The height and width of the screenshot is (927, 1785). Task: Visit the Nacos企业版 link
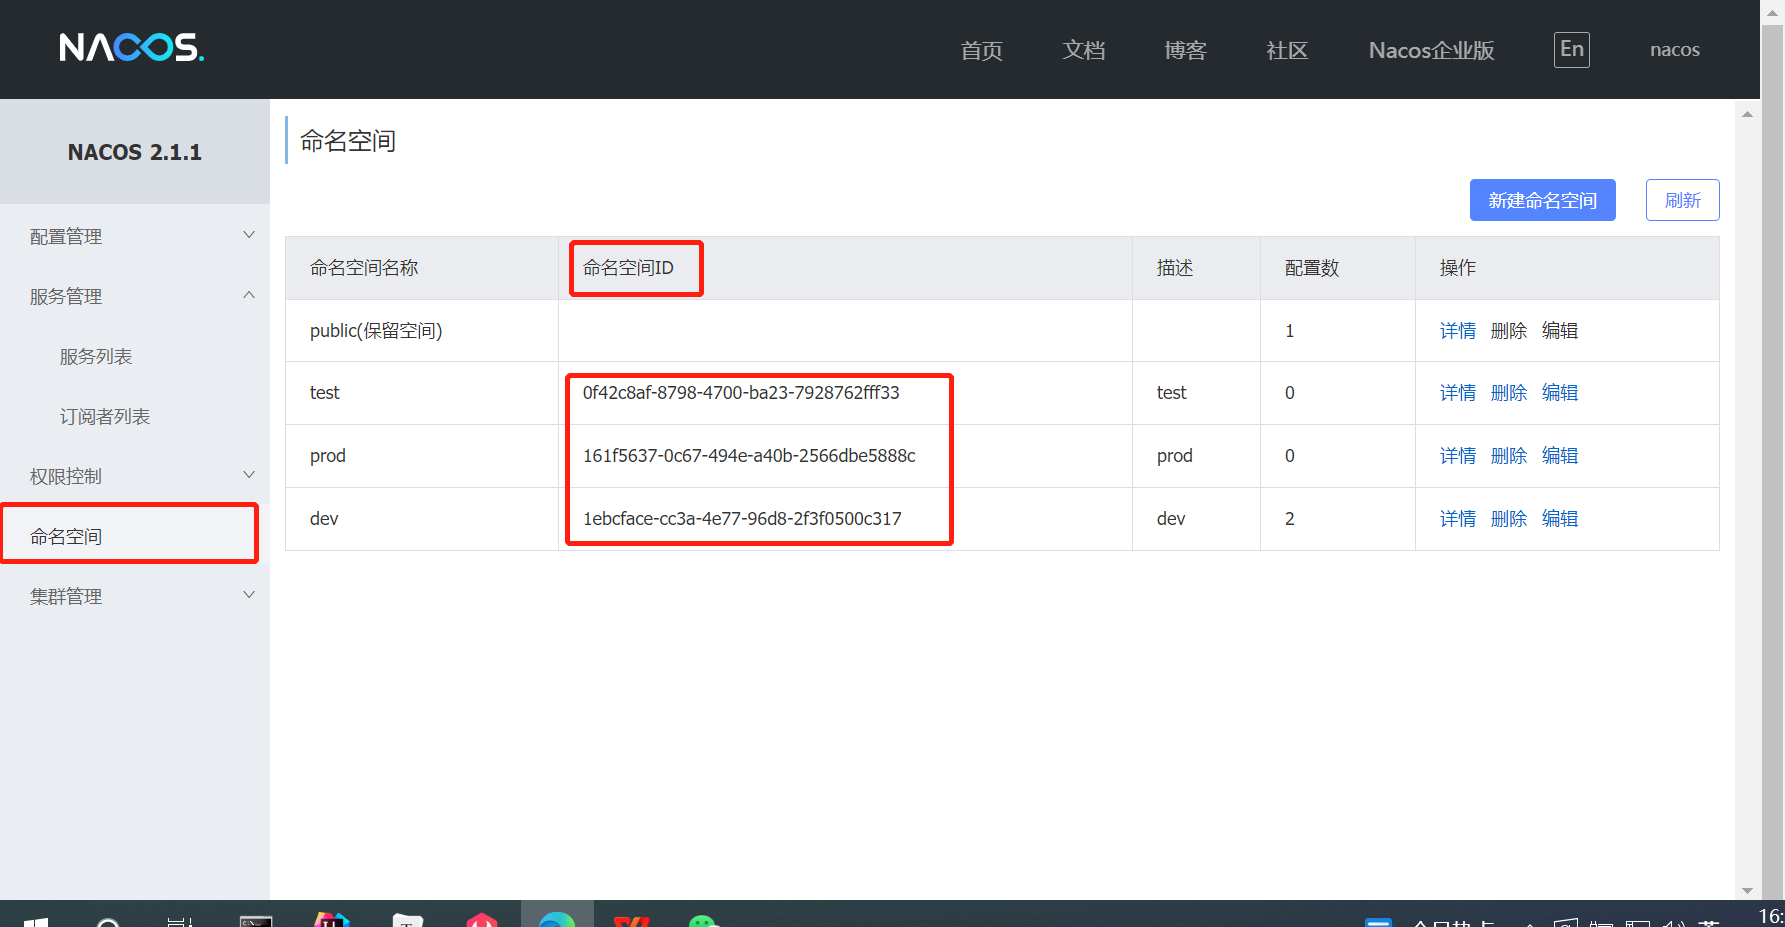click(x=1431, y=50)
